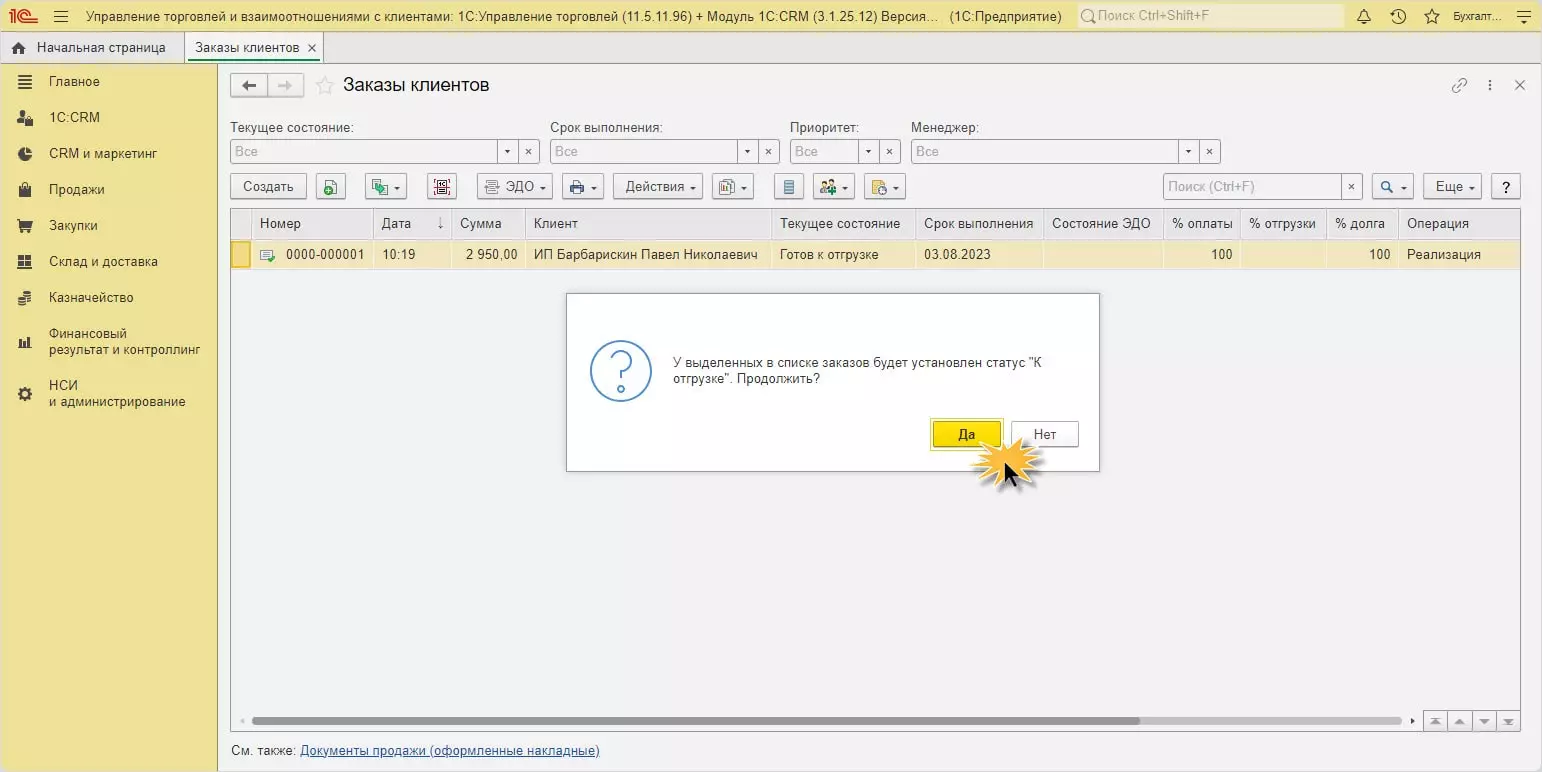Image resolution: width=1542 pixels, height=772 pixels.
Task: Open Склад и доставка section
Action: [x=103, y=262]
